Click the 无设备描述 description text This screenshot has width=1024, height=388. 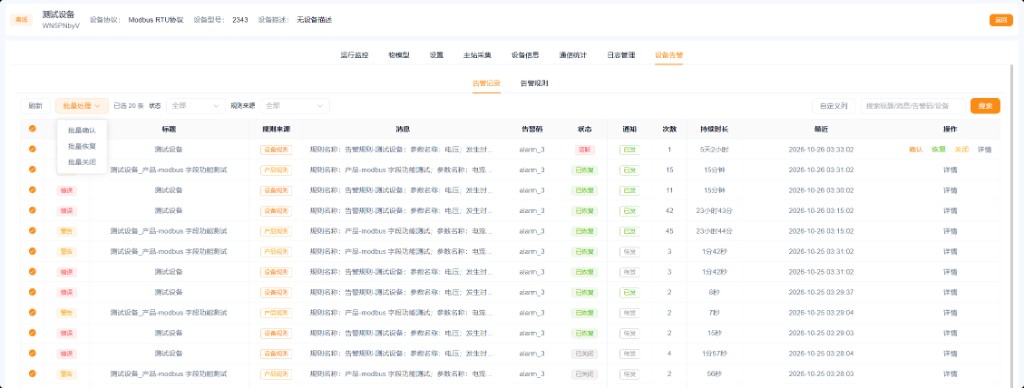[x=314, y=20]
